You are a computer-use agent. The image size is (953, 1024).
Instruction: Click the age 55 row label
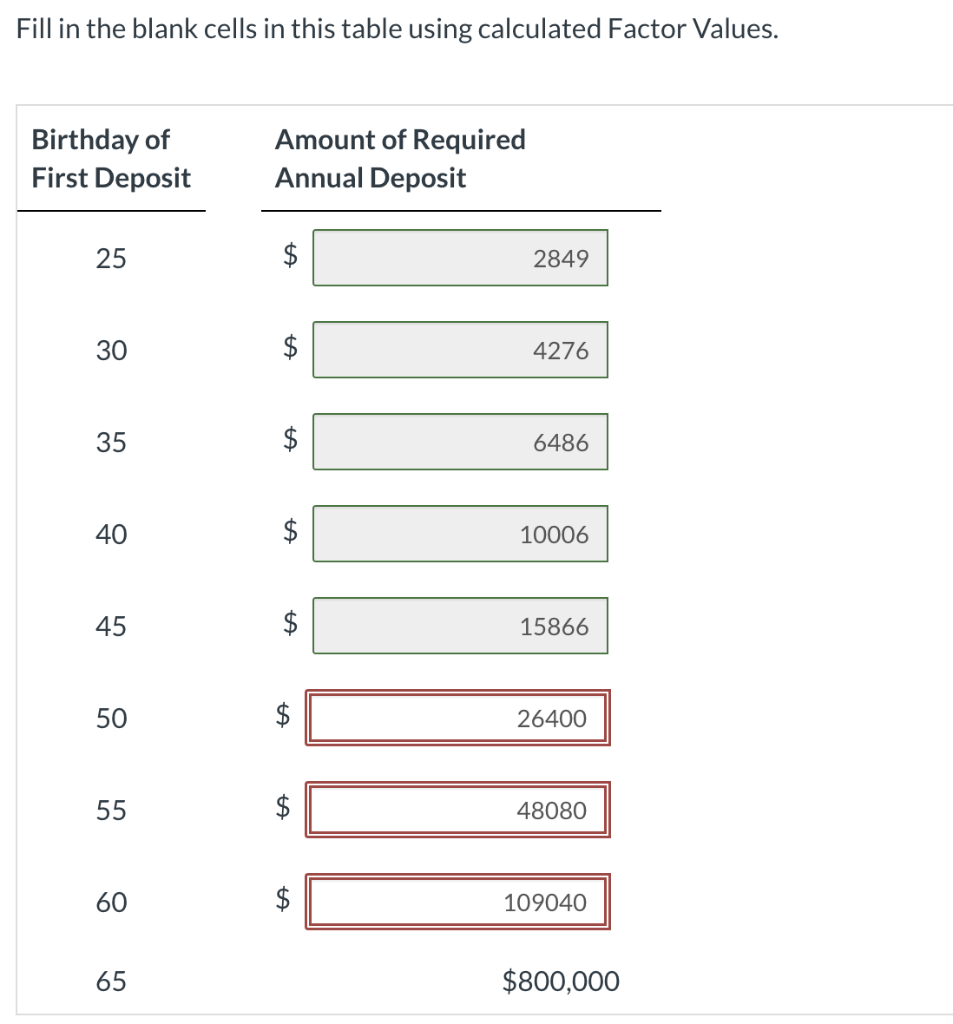coord(111,810)
